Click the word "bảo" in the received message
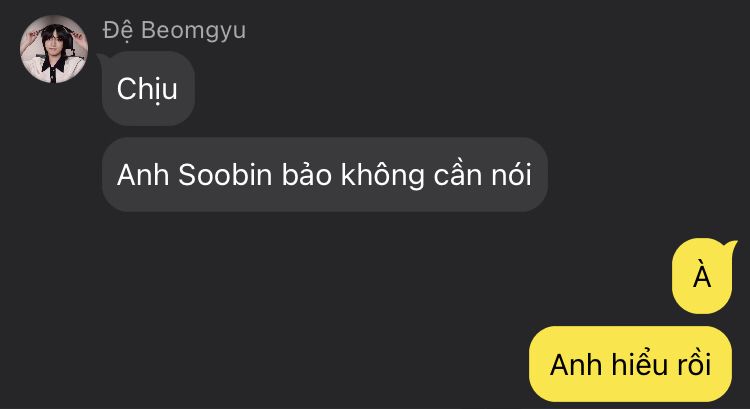Screen dimensions: 750x409 (307, 175)
